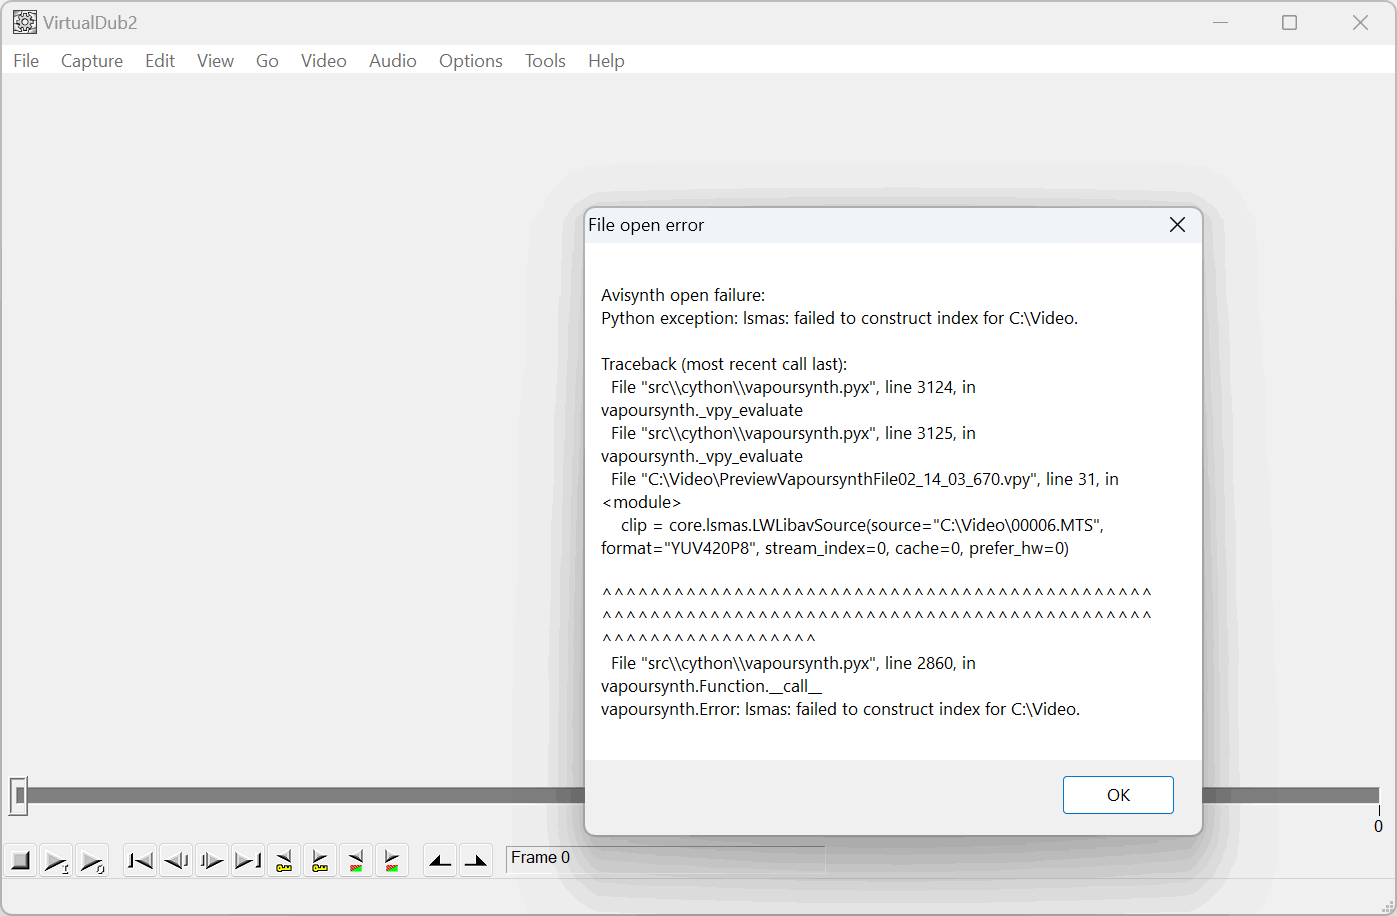1397x916 pixels.
Task: Seek to previous scene change
Action: 356,860
